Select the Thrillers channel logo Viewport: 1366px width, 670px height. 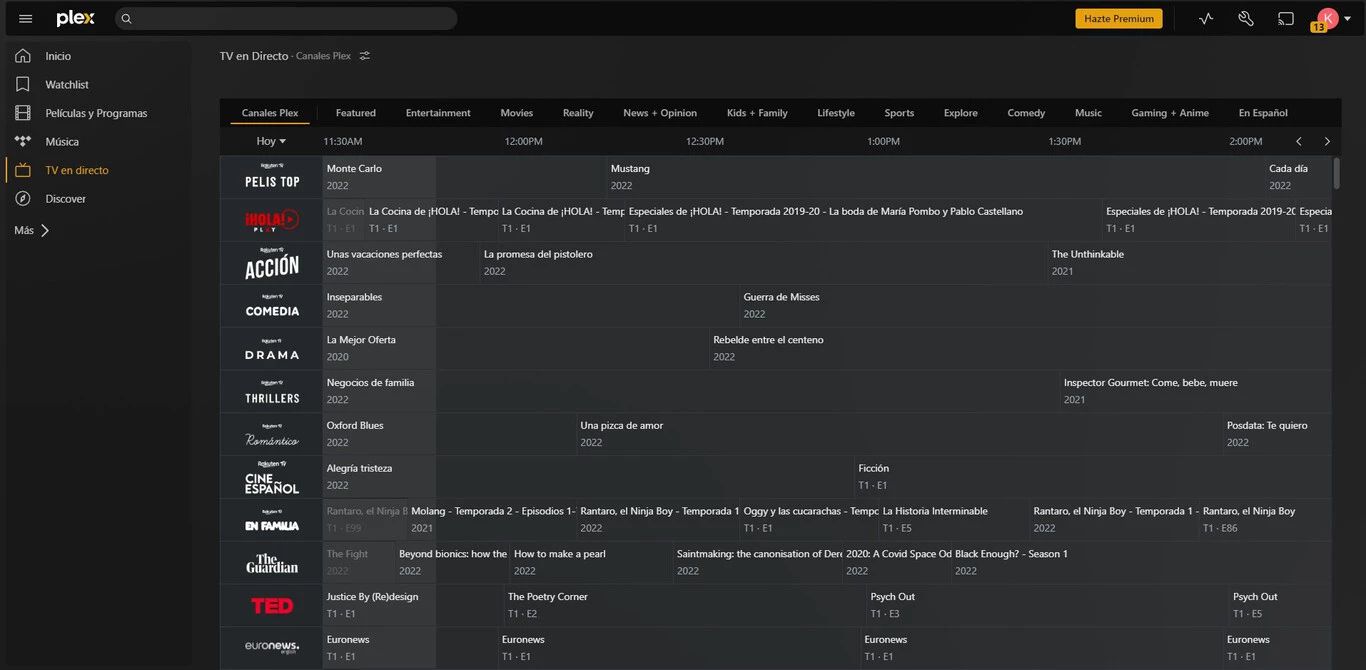pos(272,392)
